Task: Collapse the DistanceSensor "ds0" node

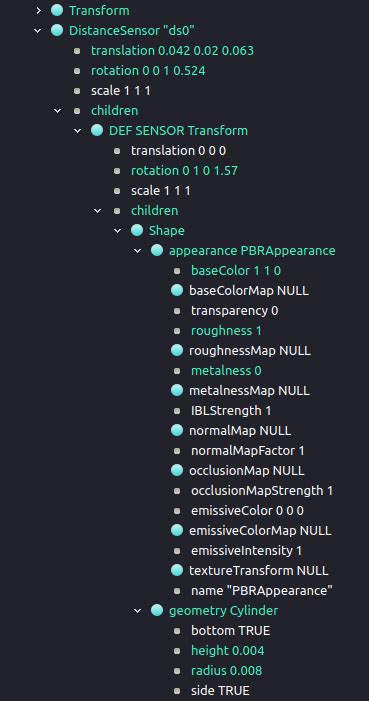Action: click(x=38, y=30)
